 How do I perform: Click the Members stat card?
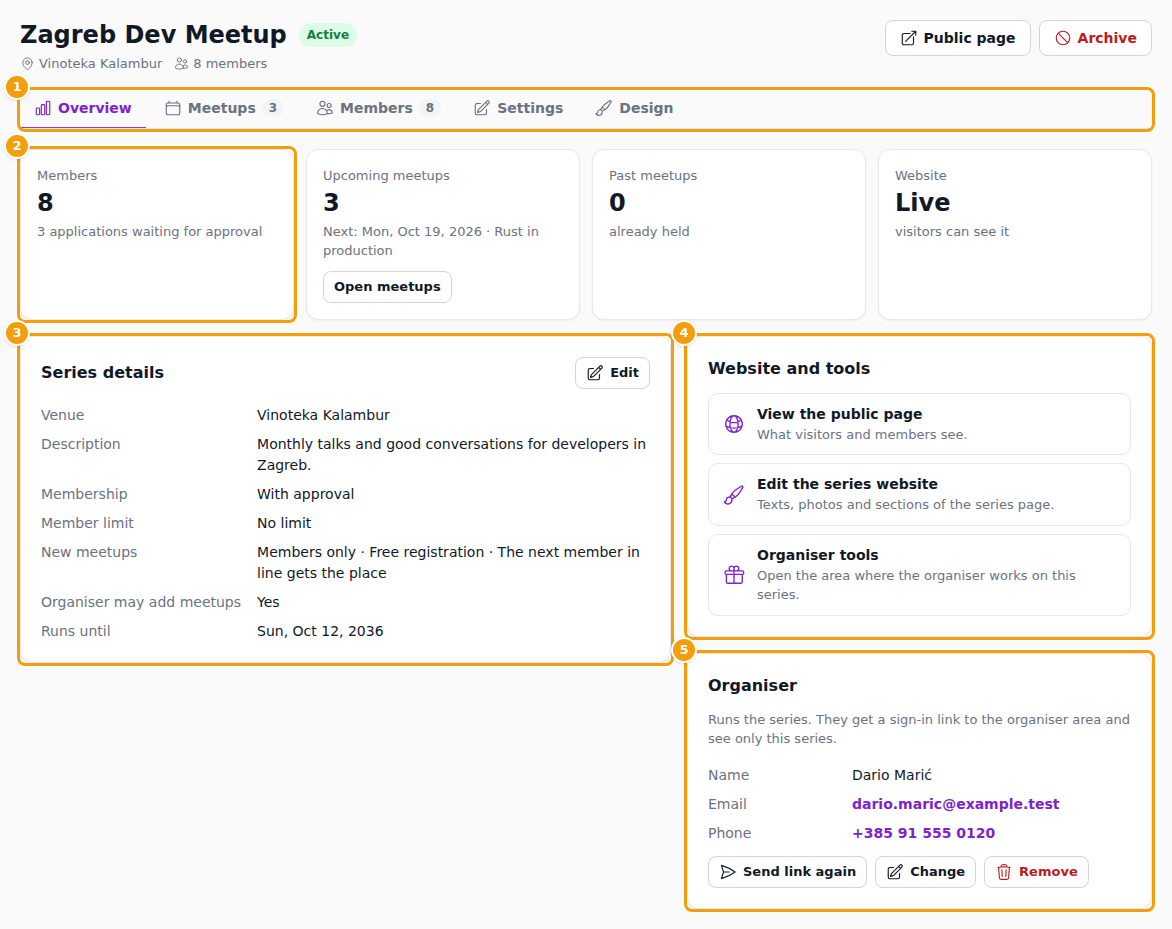point(157,235)
